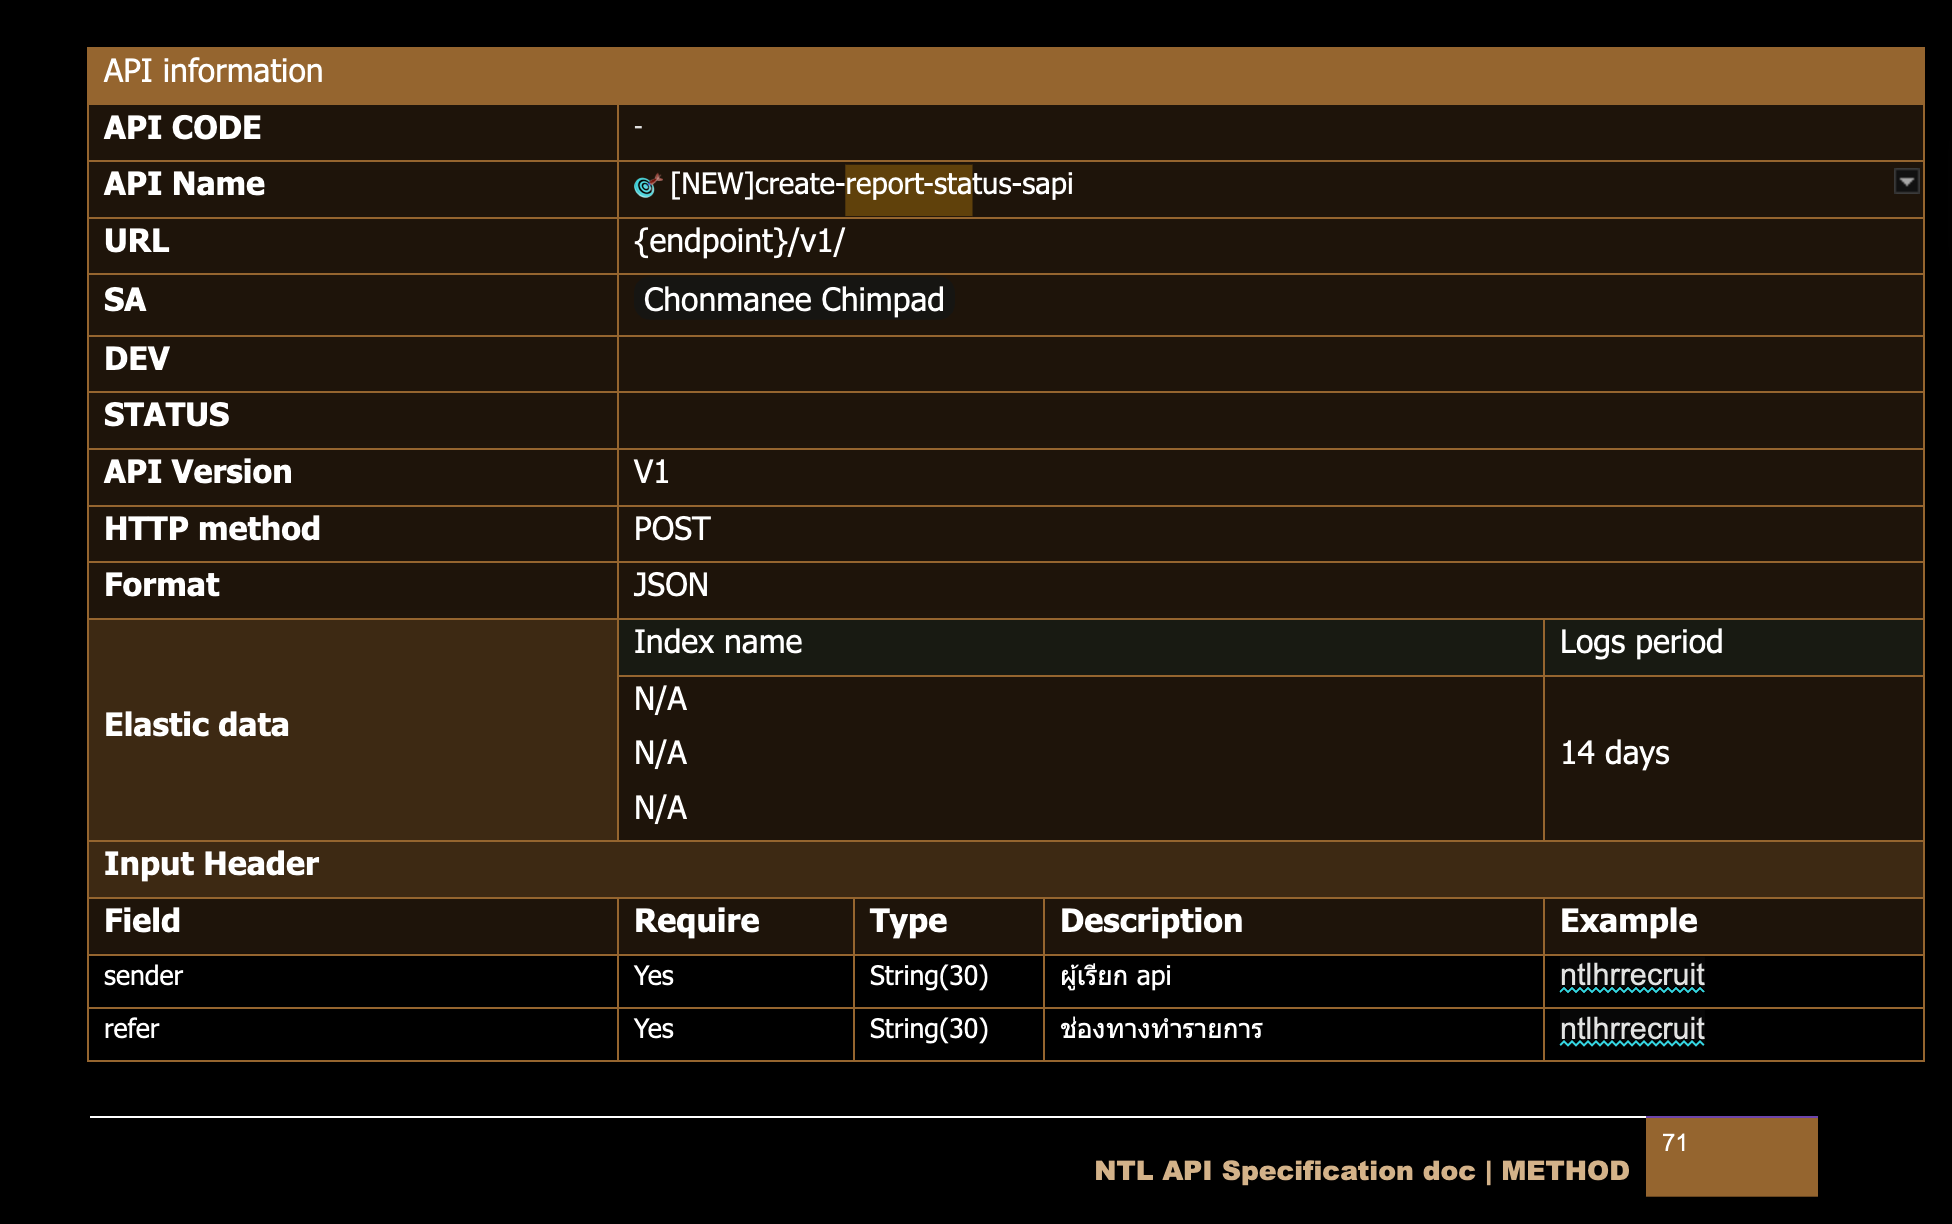Click the sender field name cell
The height and width of the screenshot is (1224, 1952).
(x=144, y=976)
